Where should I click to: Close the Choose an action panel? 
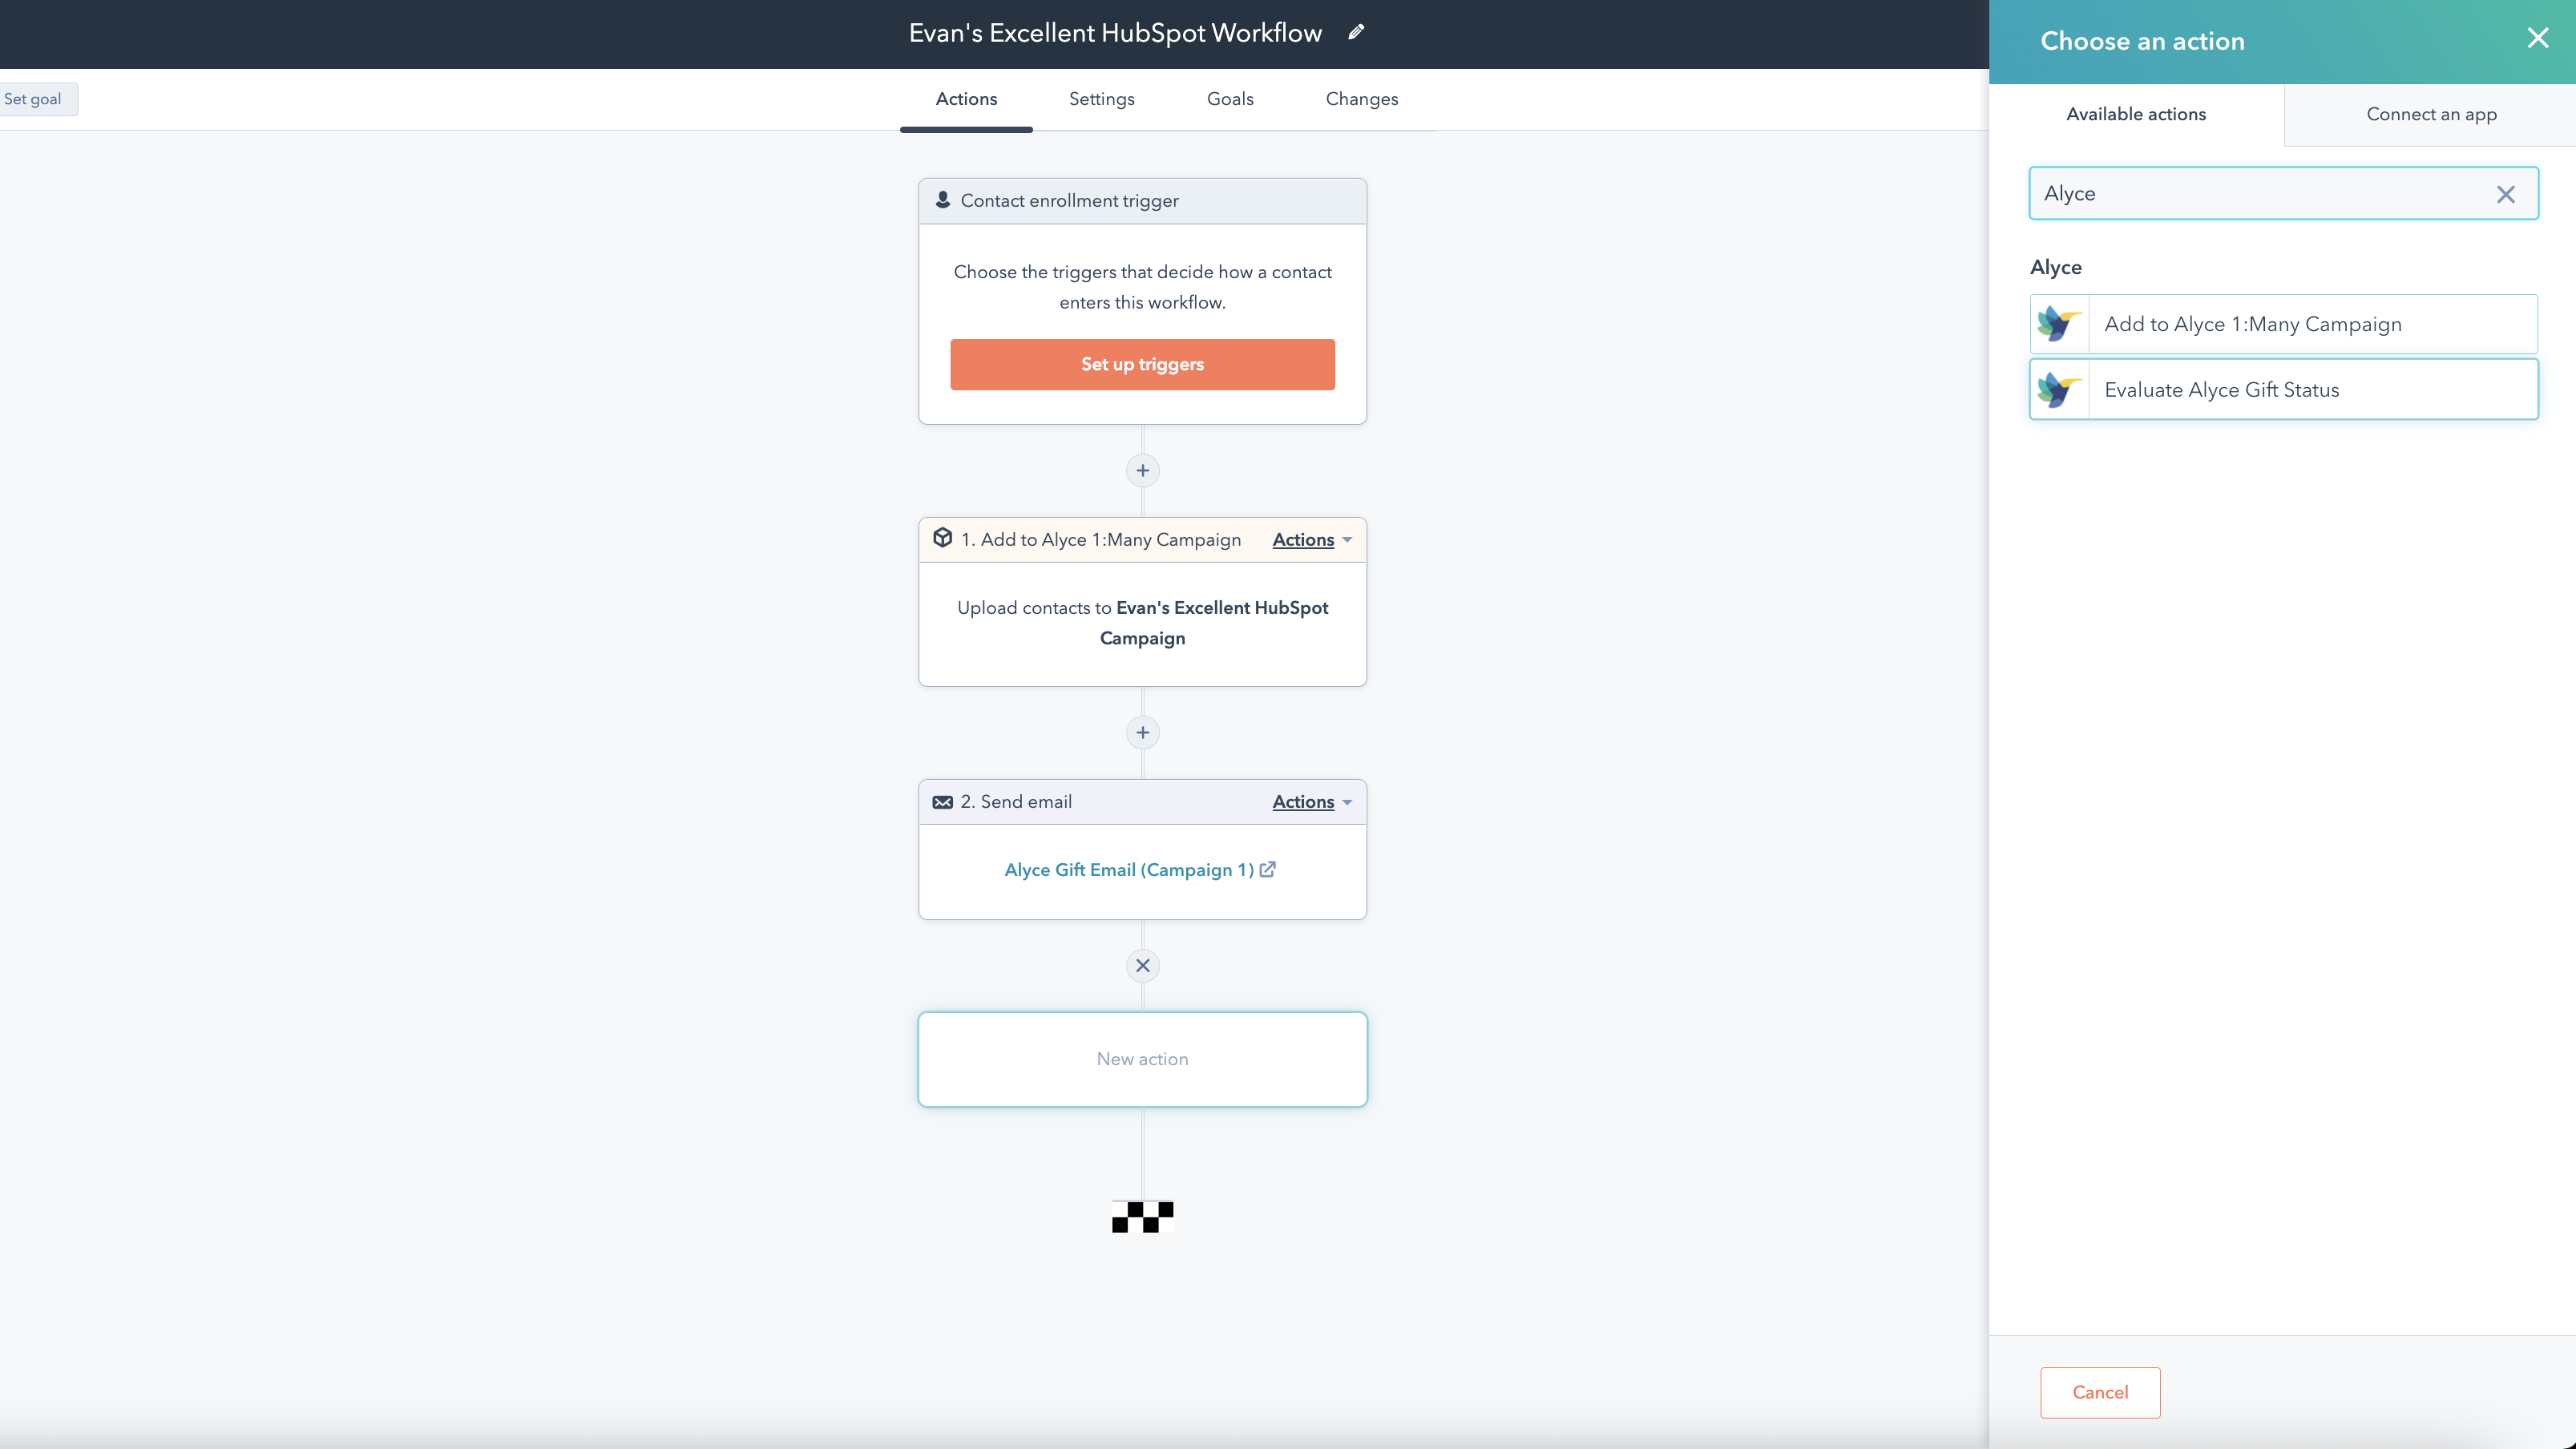pyautogui.click(x=2537, y=38)
